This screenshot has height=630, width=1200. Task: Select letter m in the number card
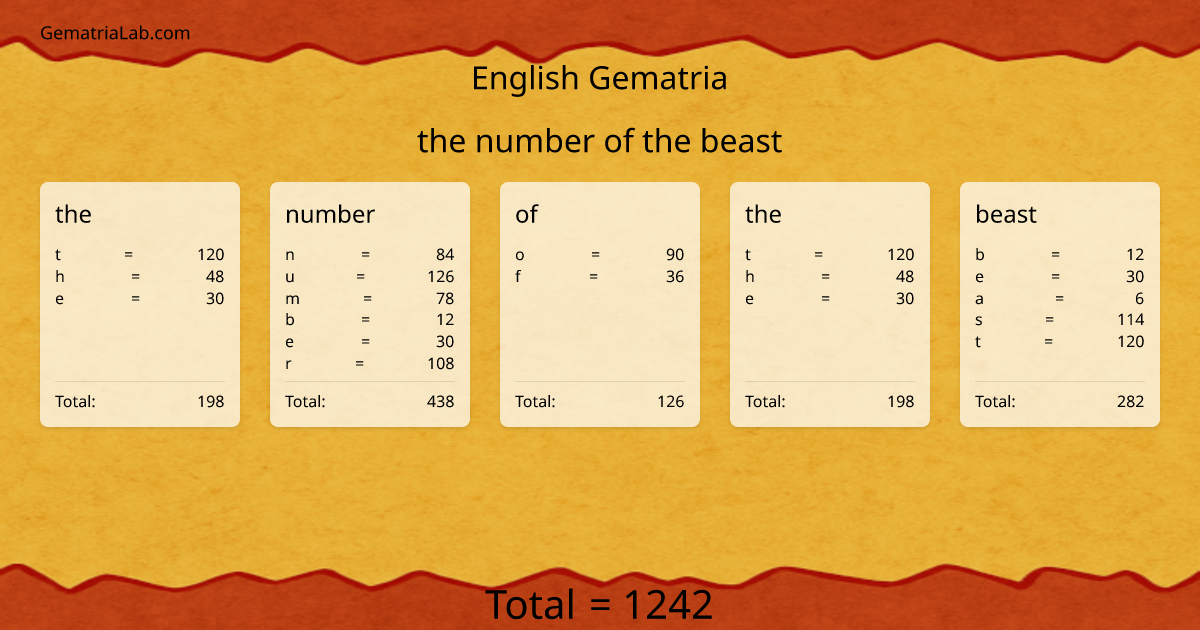pos(292,298)
